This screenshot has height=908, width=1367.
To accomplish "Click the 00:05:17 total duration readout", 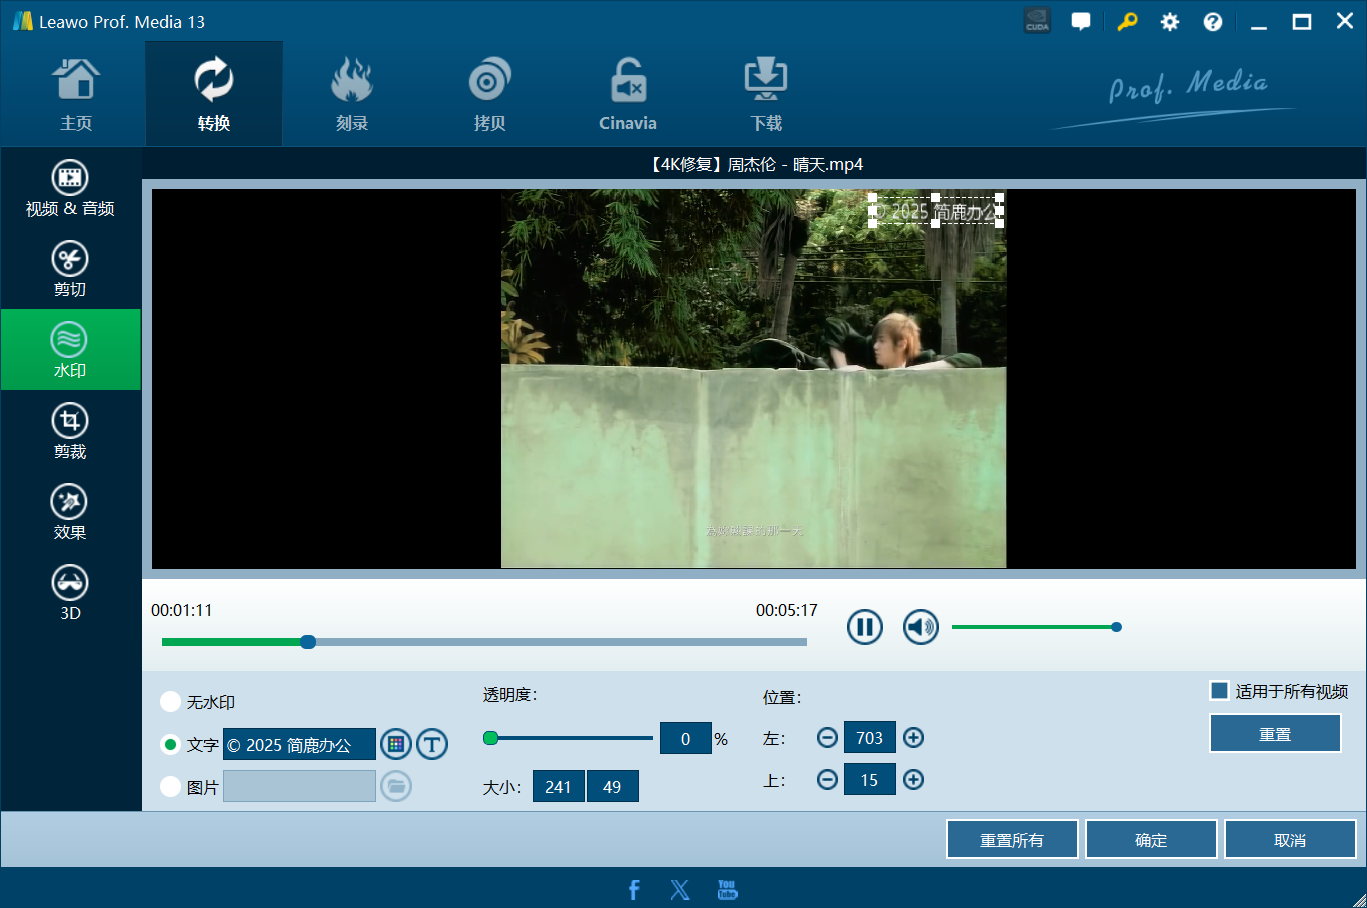I will coord(787,610).
